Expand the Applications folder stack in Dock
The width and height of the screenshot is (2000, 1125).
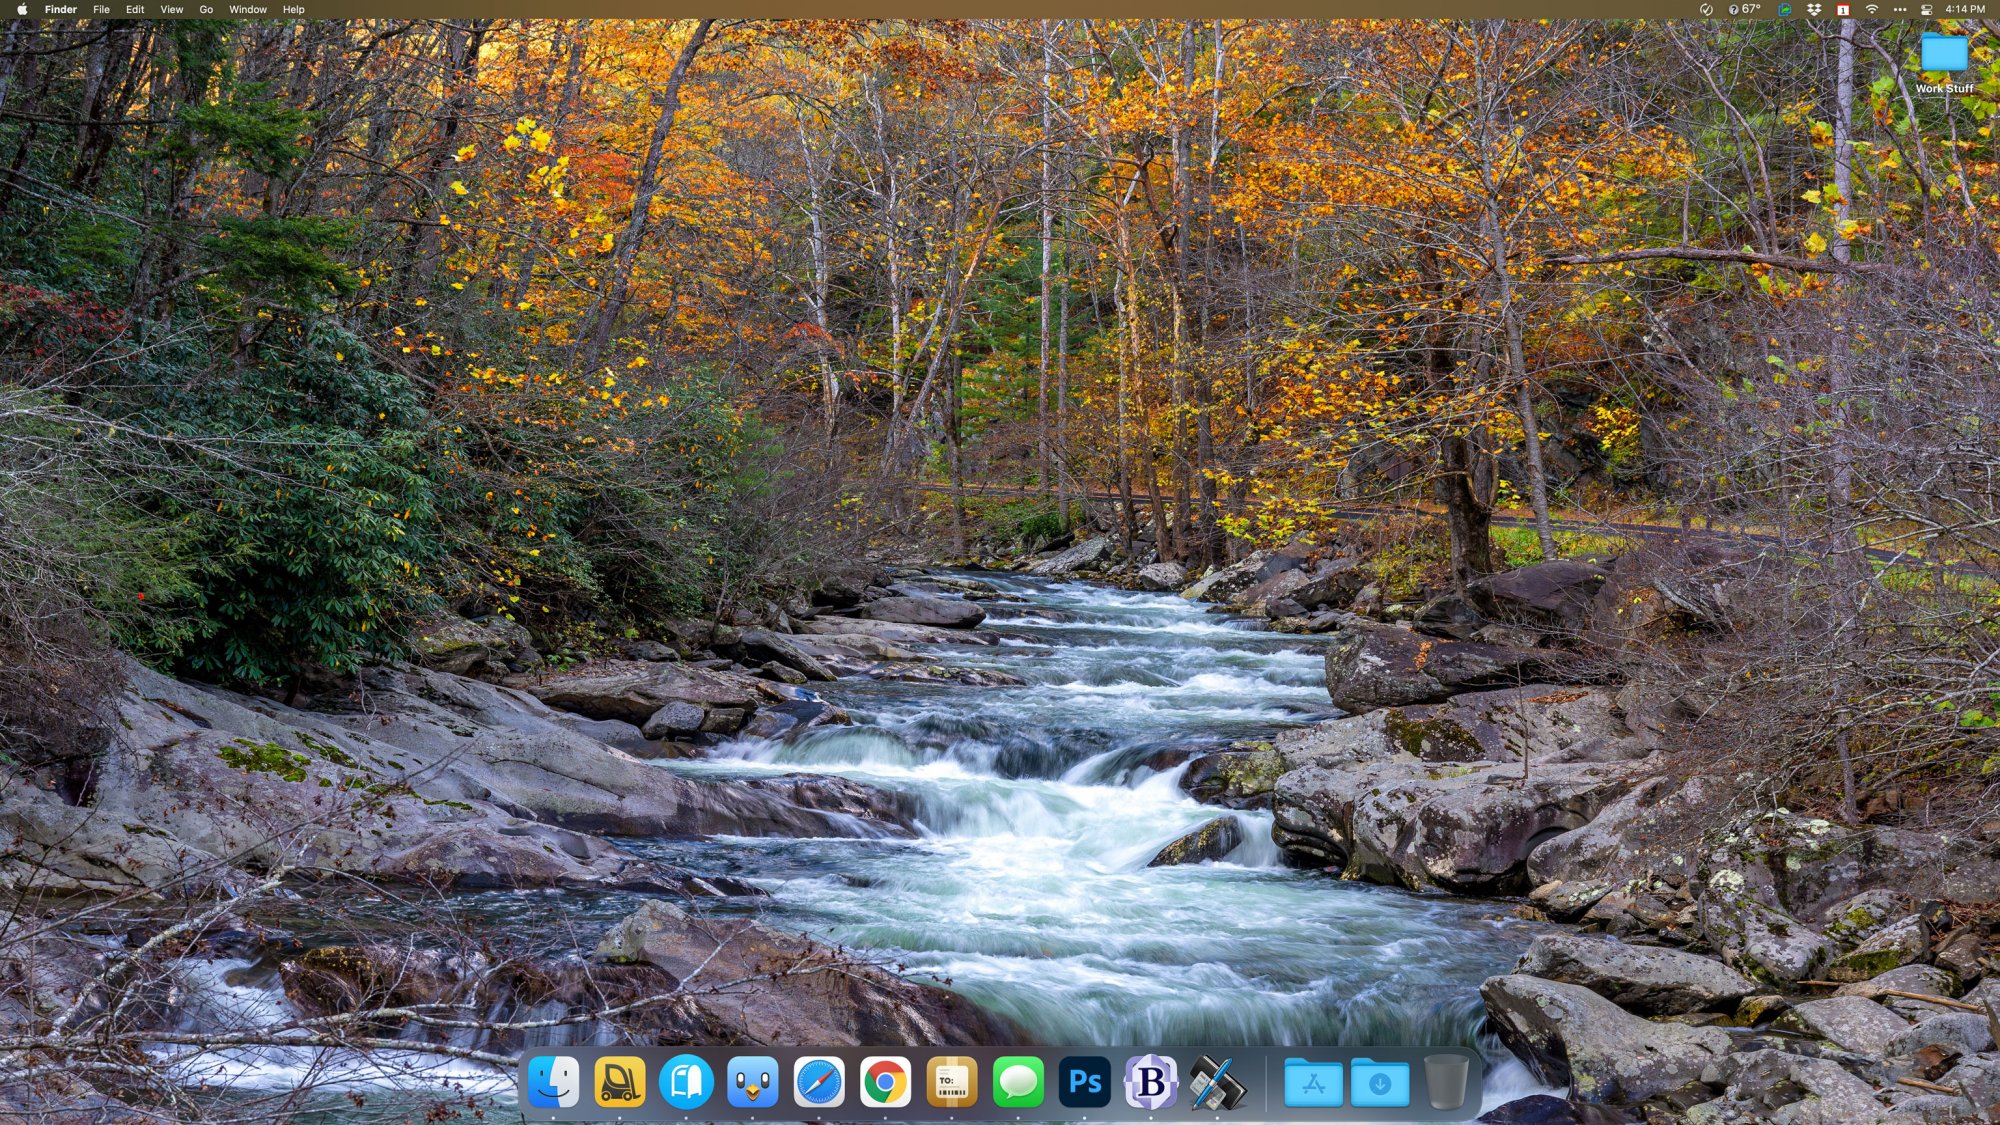(1313, 1083)
